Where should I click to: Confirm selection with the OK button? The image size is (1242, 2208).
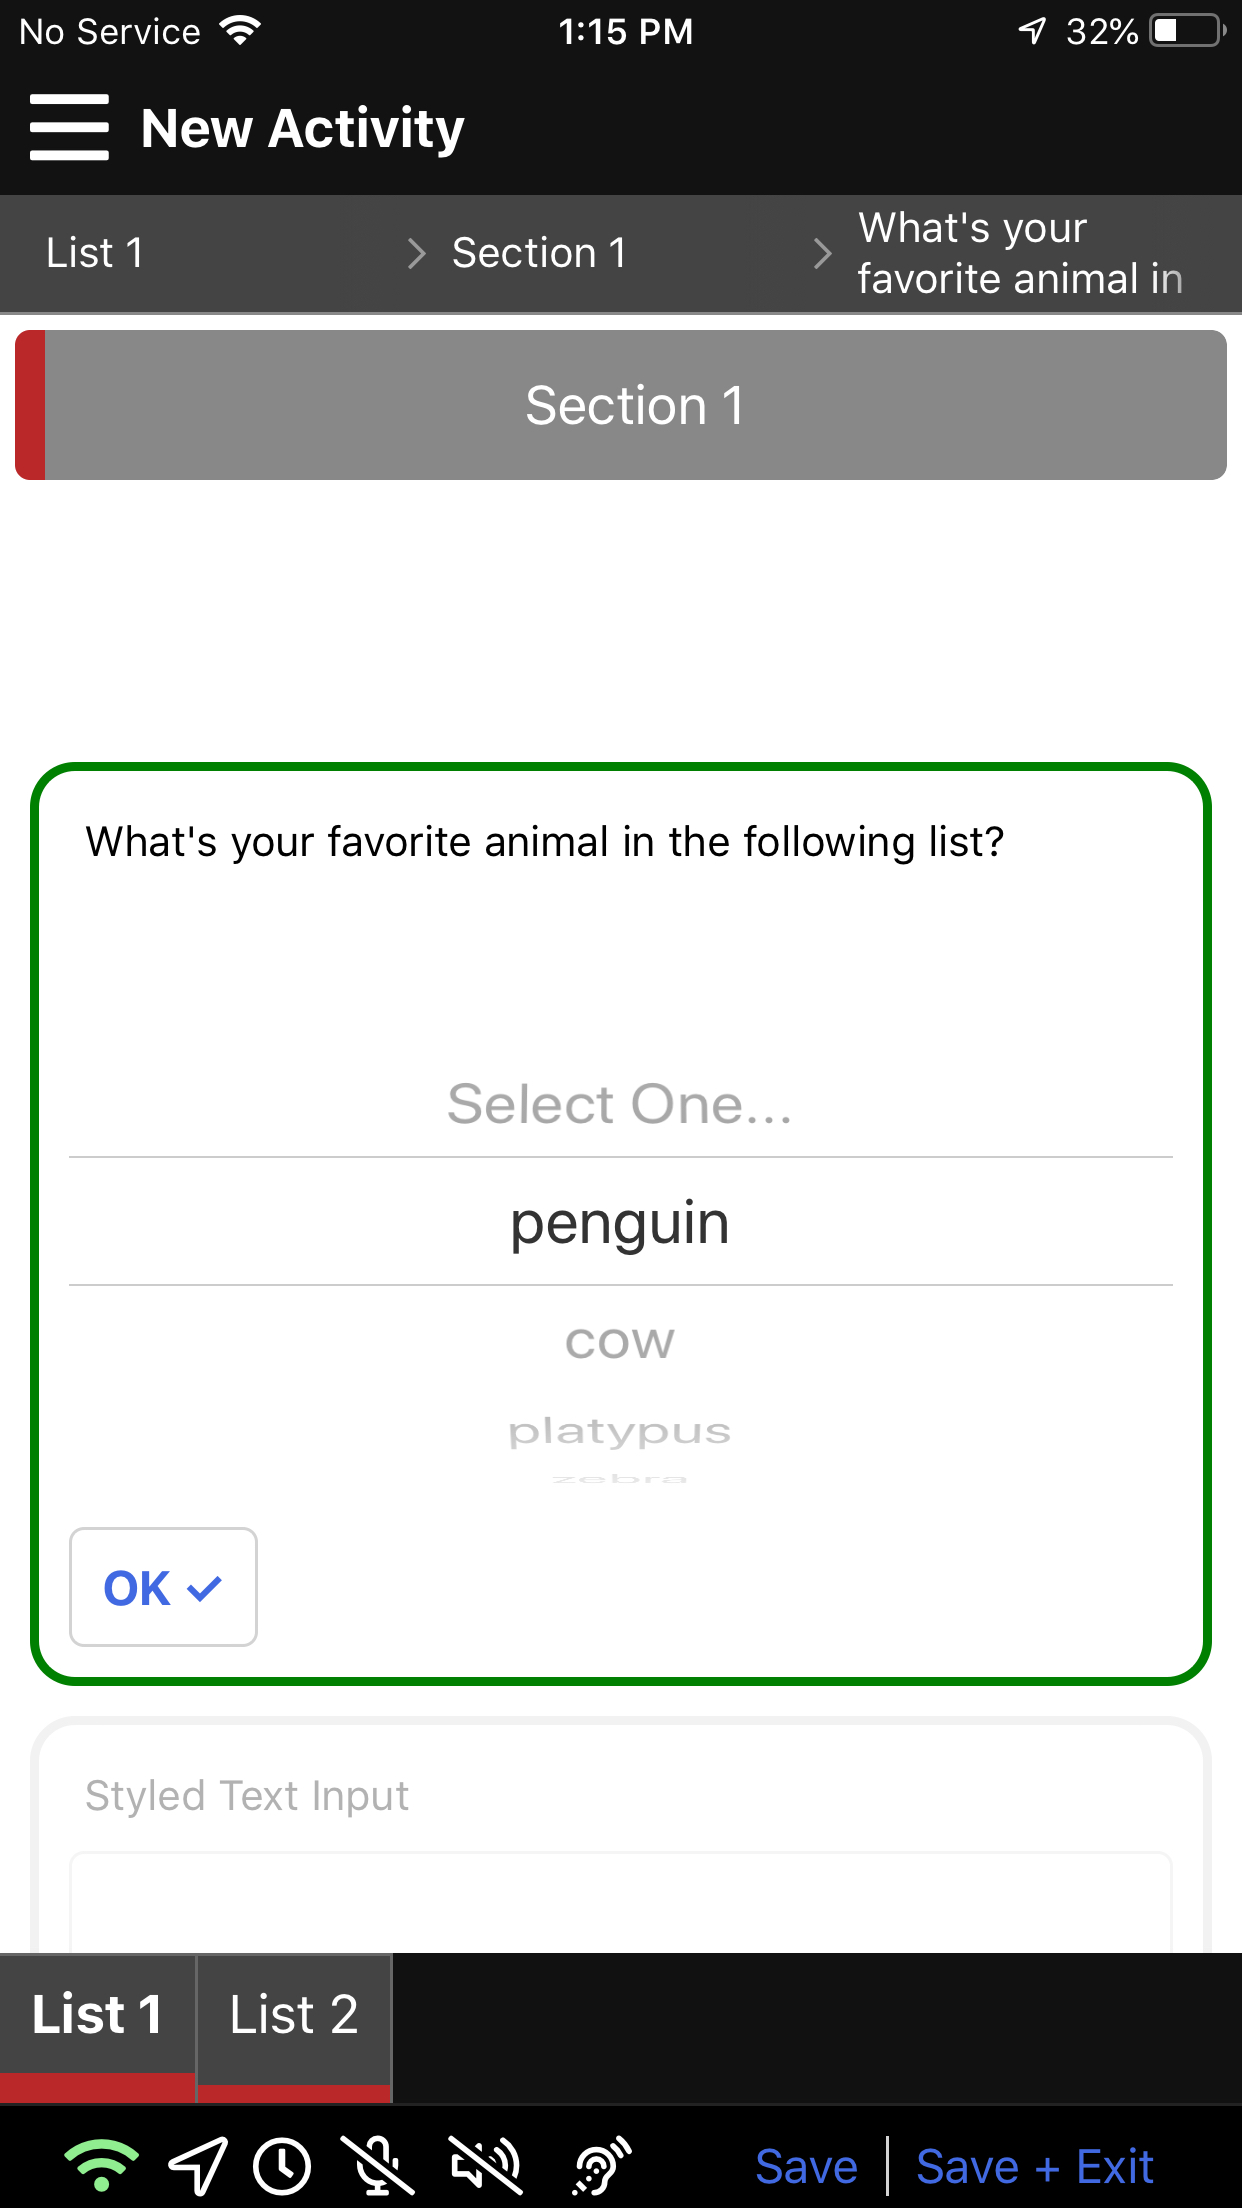(x=163, y=1587)
